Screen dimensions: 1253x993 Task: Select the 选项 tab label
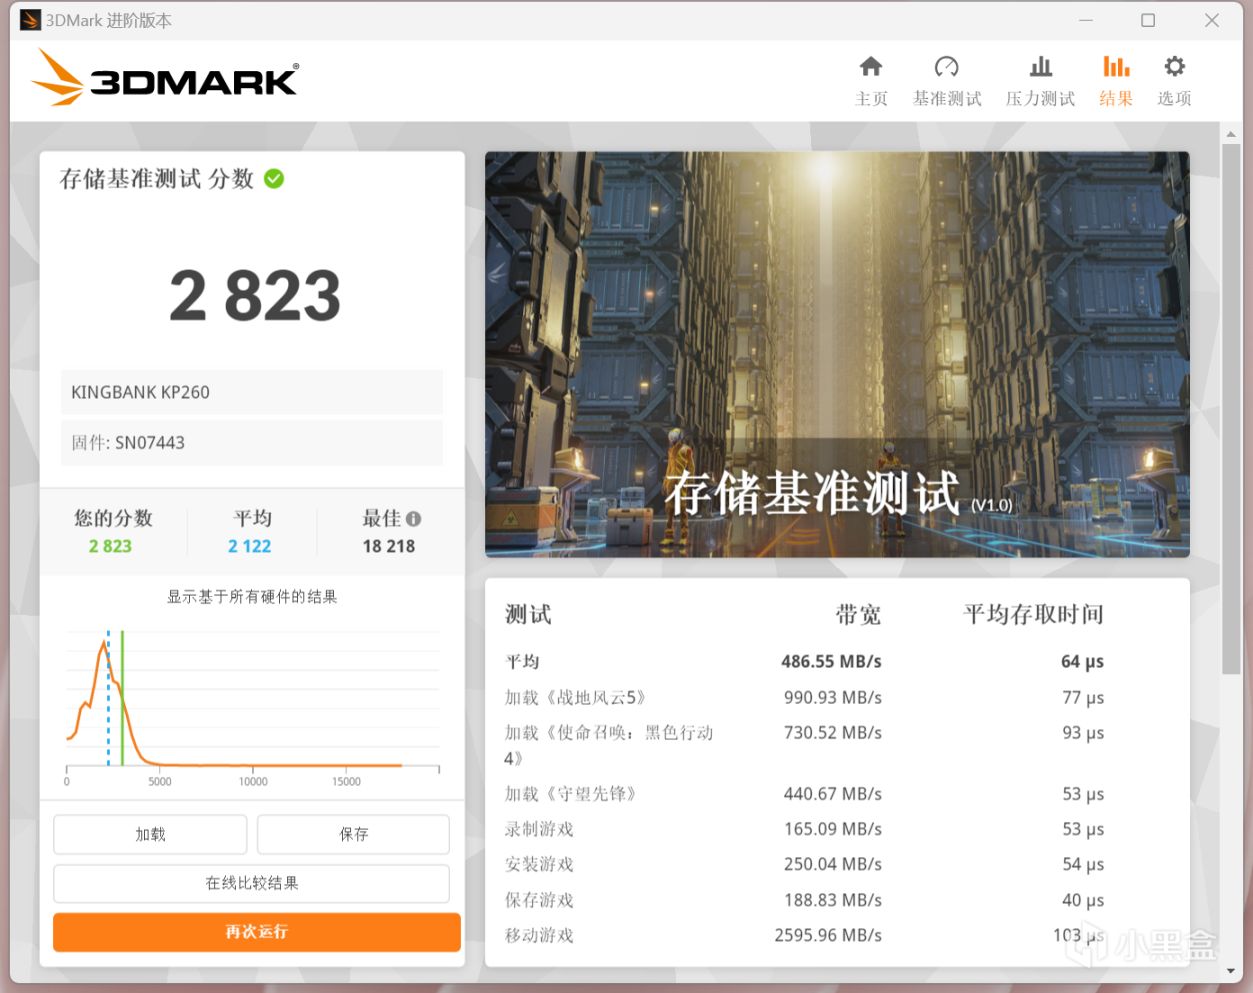pos(1175,99)
